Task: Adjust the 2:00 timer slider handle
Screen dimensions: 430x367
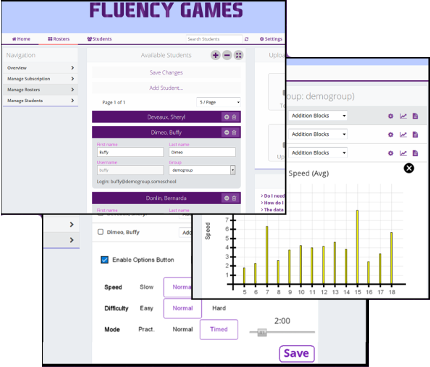Action: pos(262,332)
